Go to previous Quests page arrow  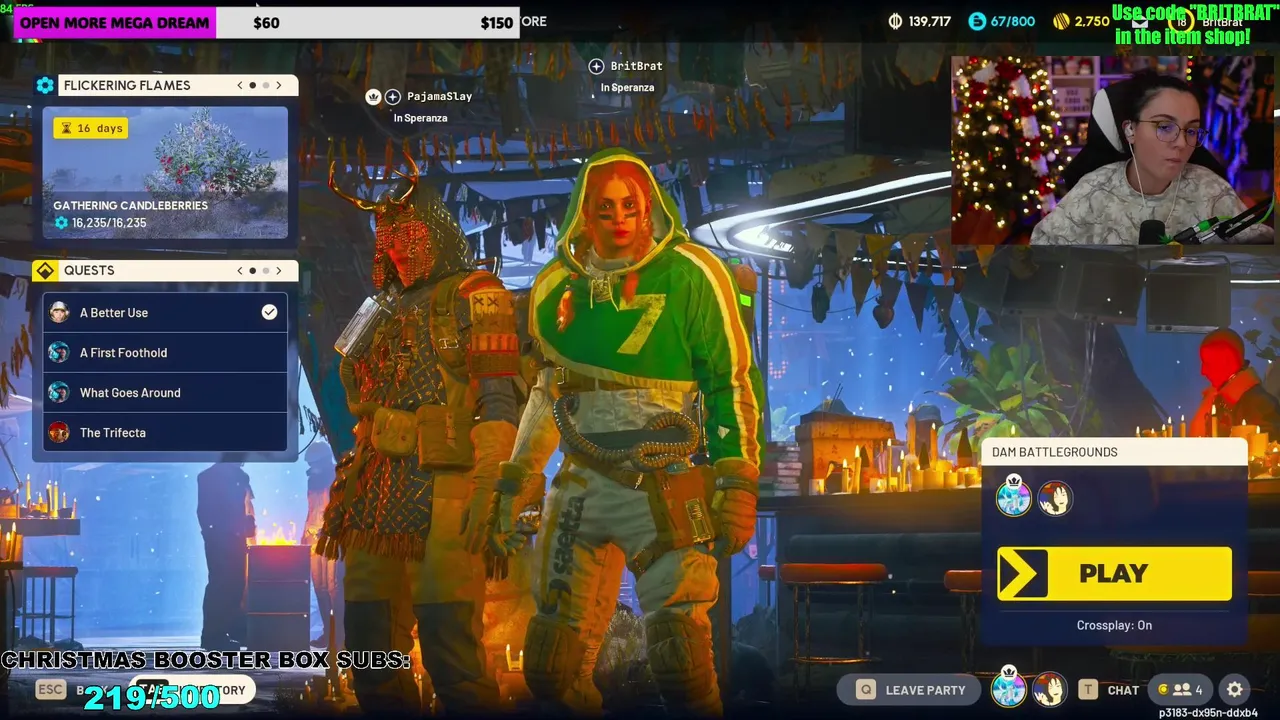point(240,270)
